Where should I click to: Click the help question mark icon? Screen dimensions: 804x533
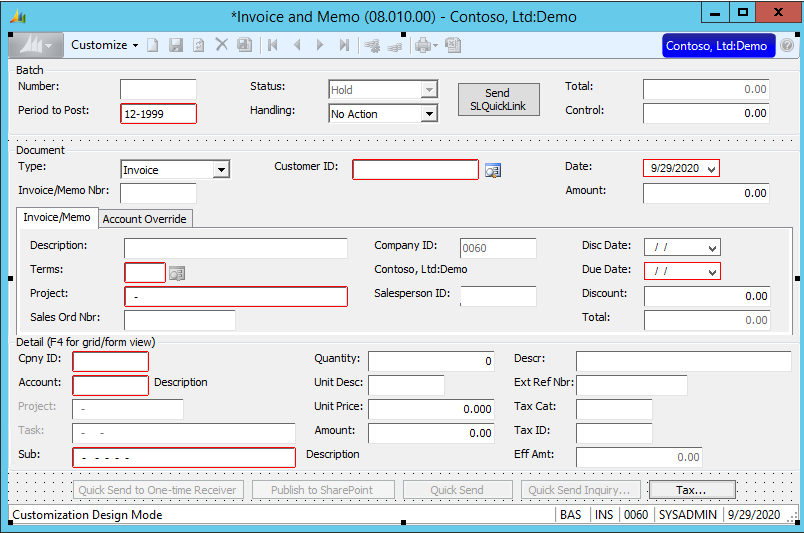tap(787, 45)
